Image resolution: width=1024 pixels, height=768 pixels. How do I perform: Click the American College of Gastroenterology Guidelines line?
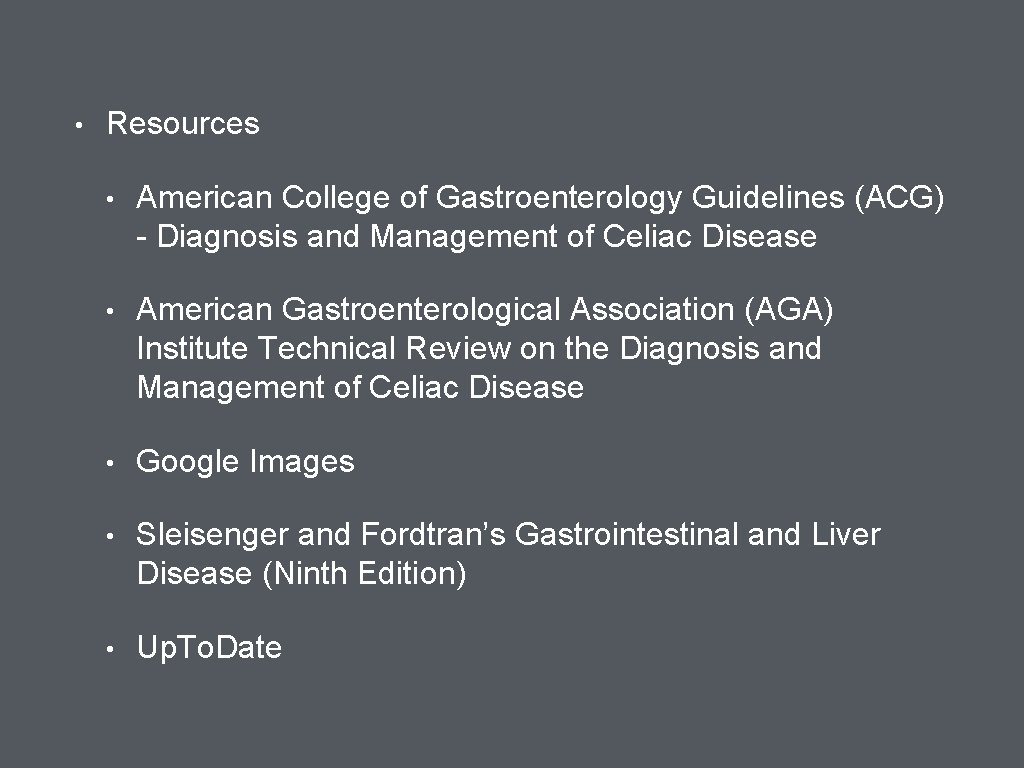pos(540,198)
